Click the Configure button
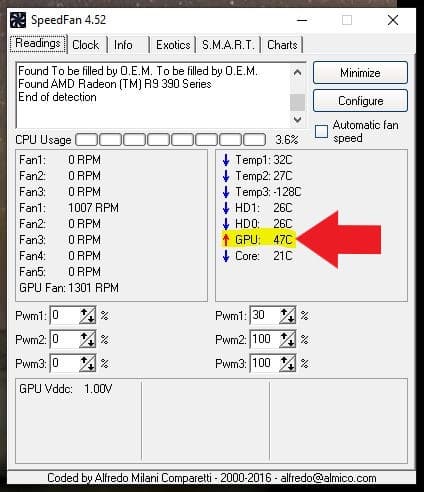The width and height of the screenshot is (424, 492). click(360, 101)
